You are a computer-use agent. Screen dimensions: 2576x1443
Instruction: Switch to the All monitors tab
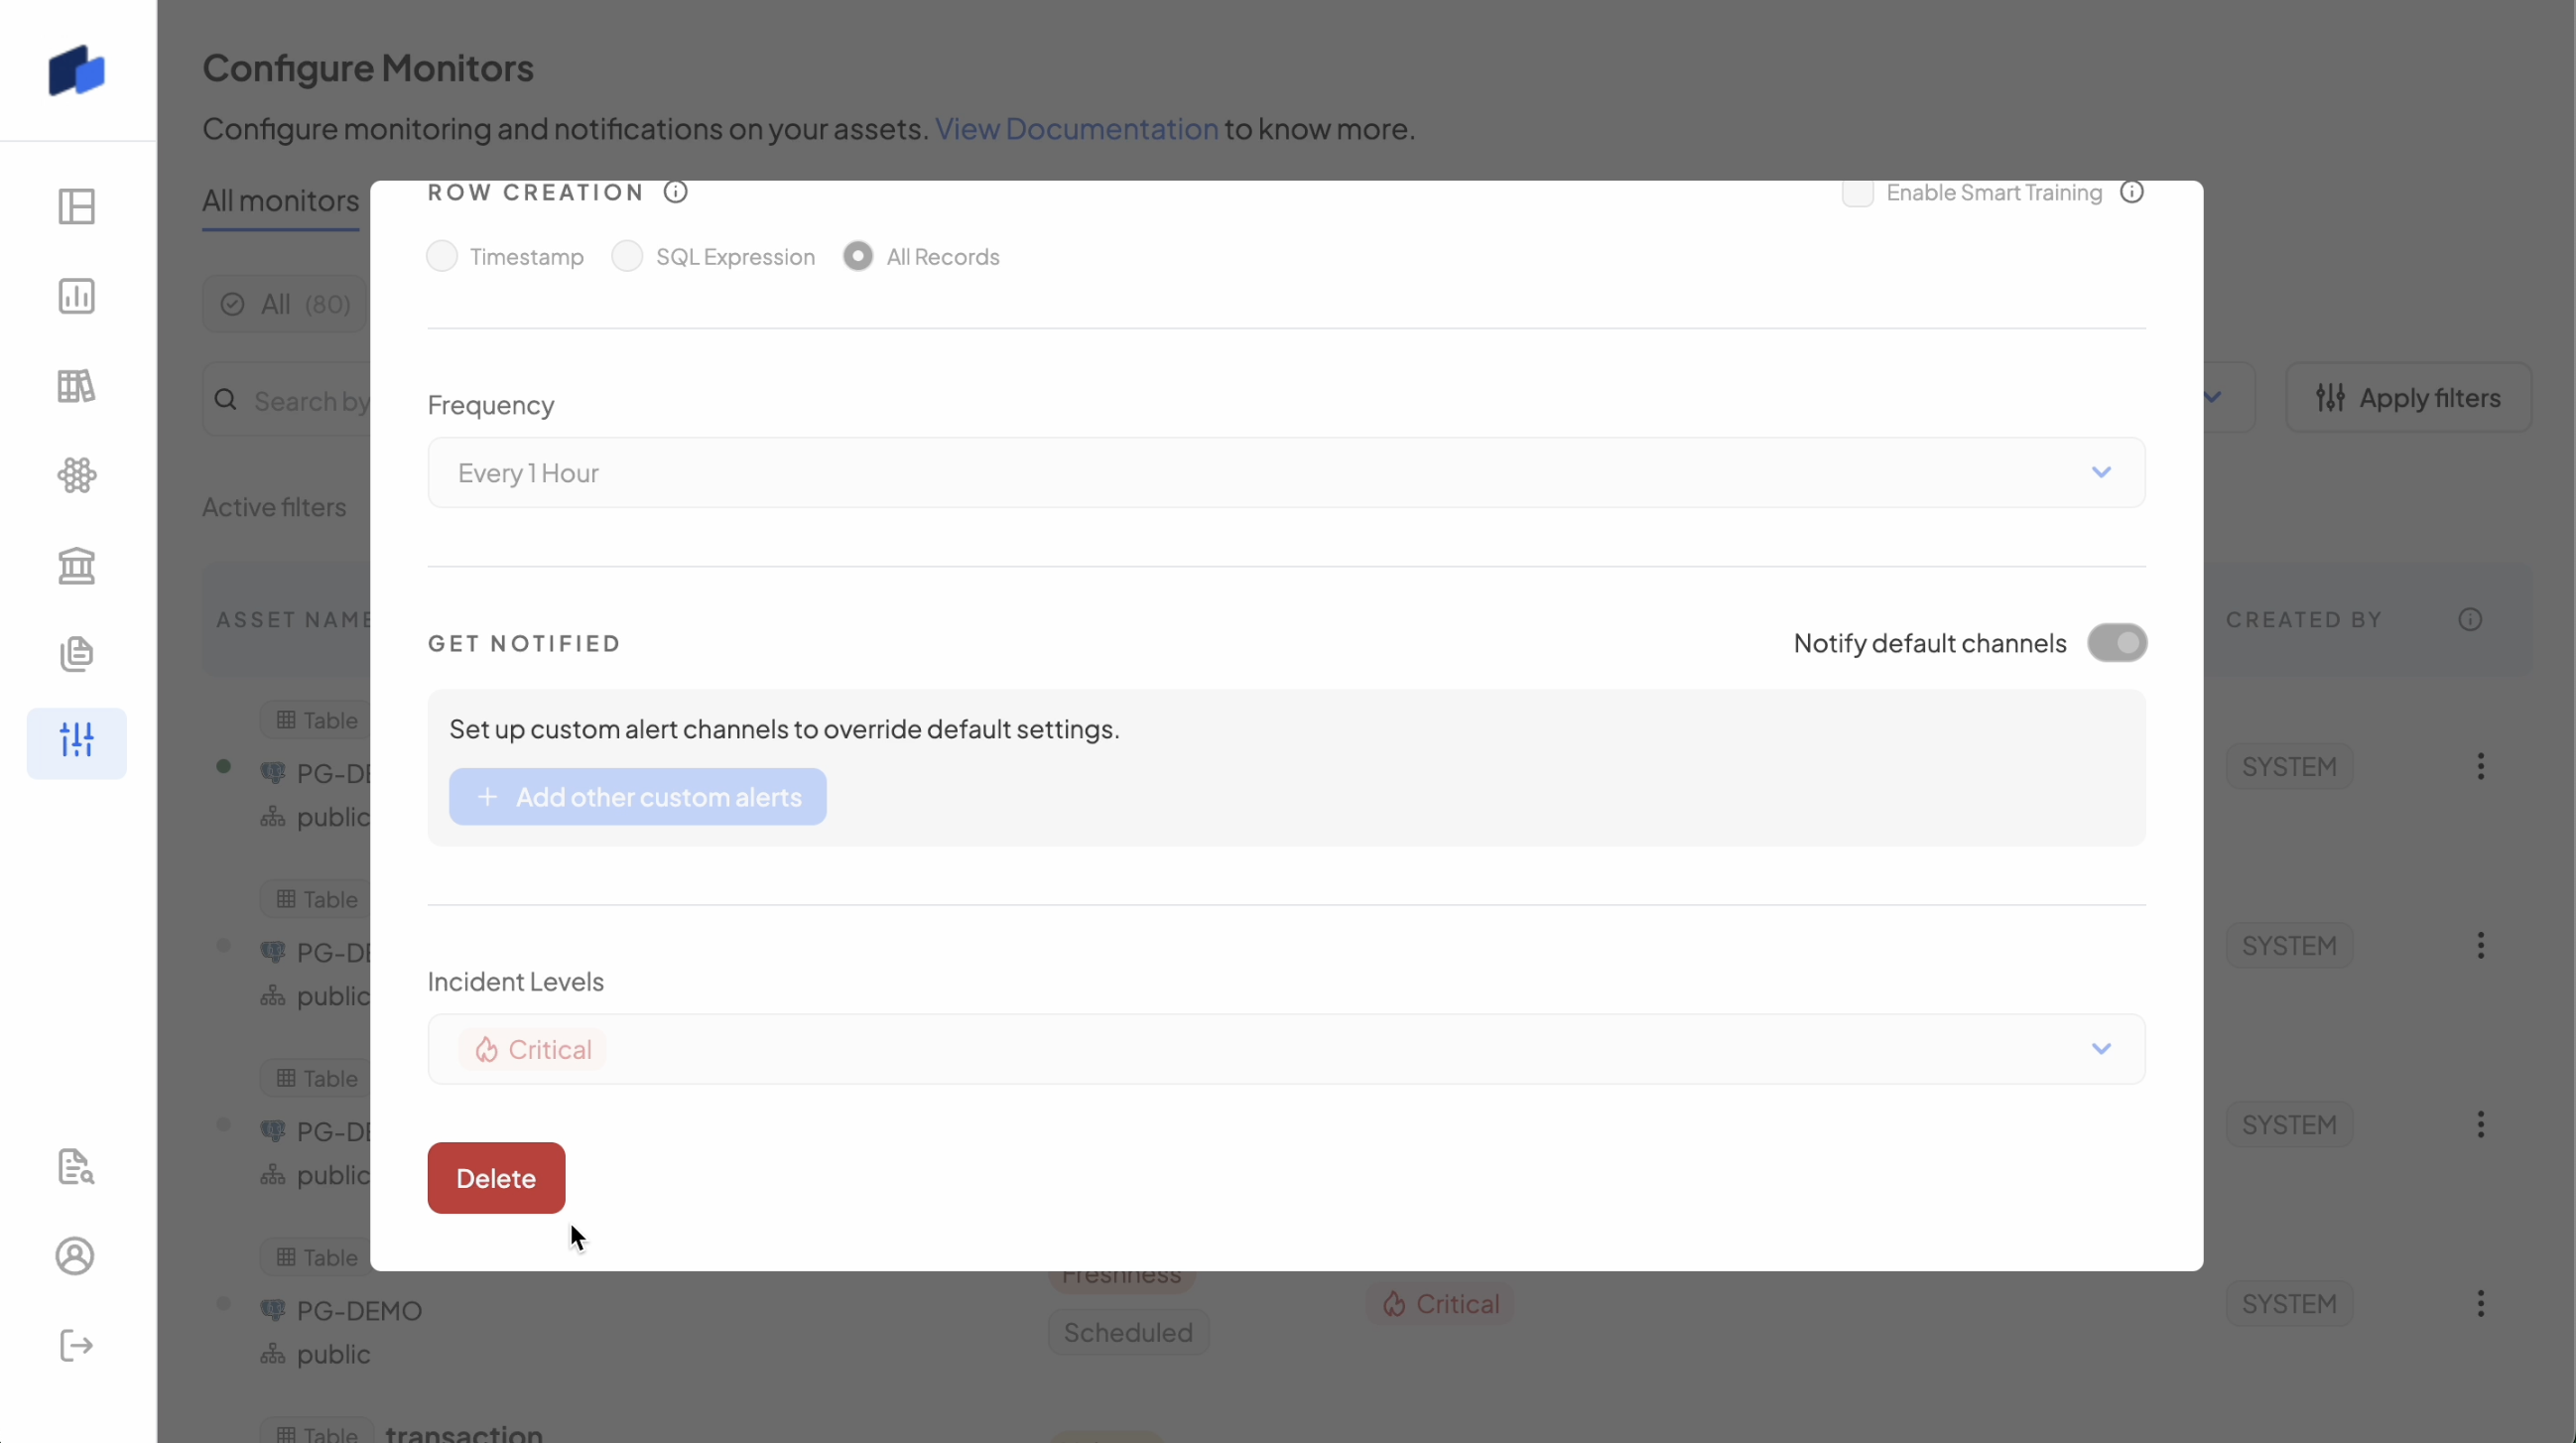pos(280,201)
